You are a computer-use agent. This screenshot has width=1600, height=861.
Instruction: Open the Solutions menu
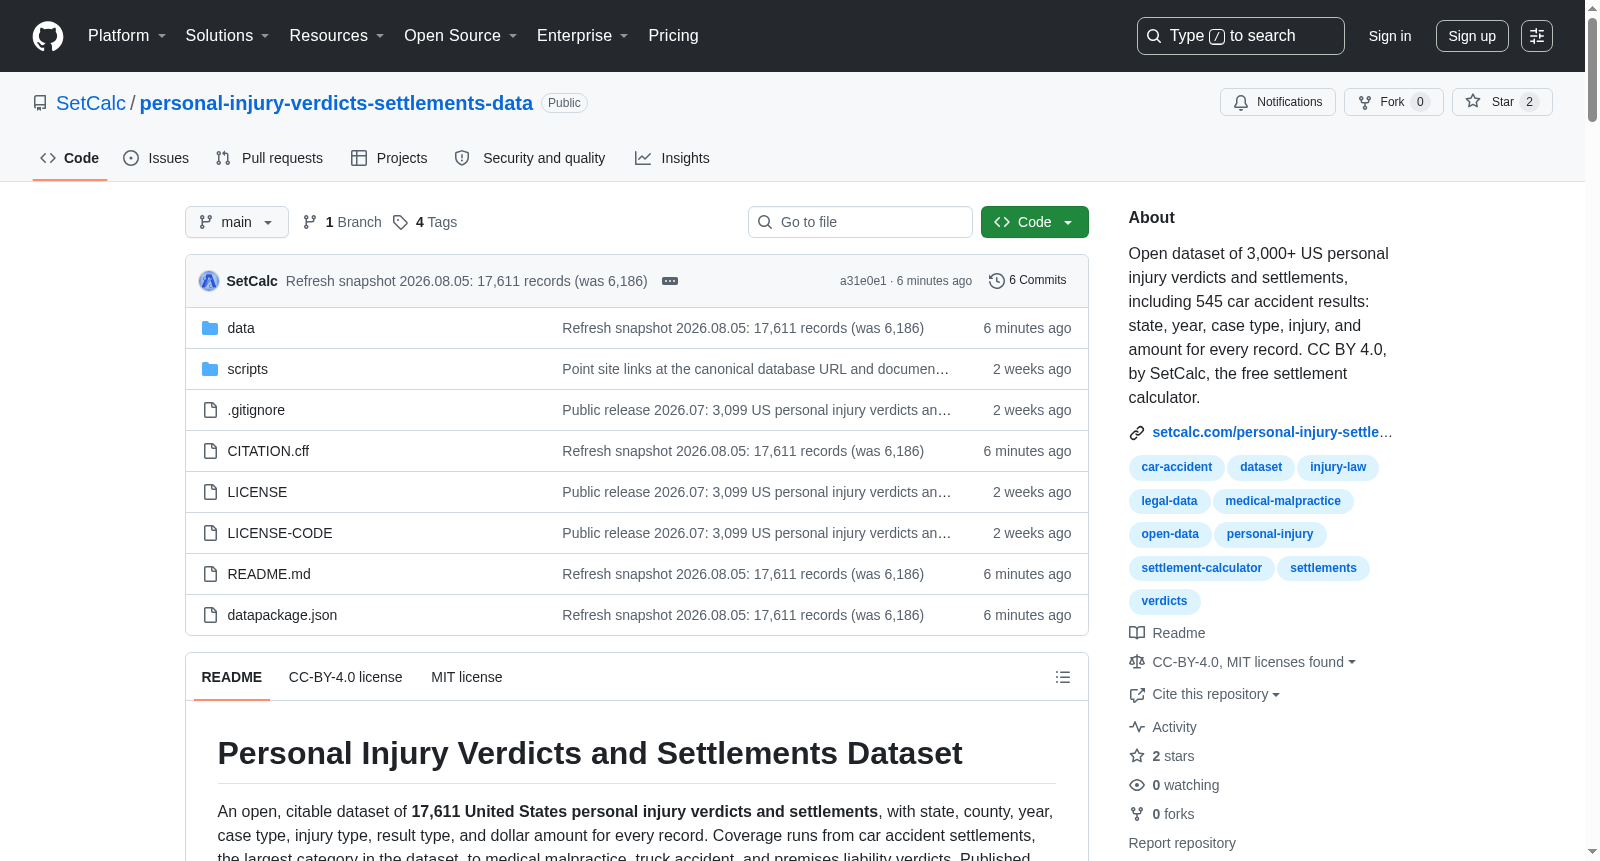pos(227,36)
